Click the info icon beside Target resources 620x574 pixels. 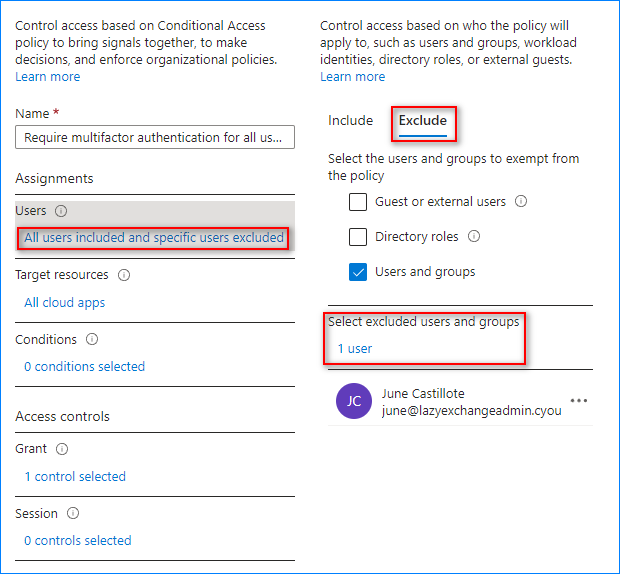(x=124, y=275)
